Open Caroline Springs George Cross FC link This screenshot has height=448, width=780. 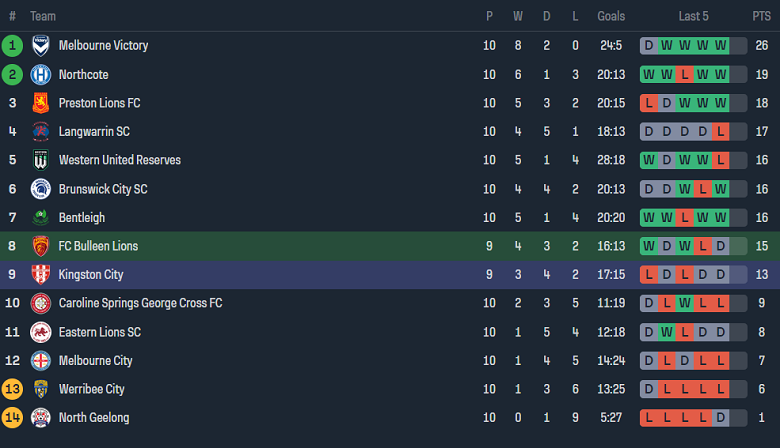(x=140, y=303)
